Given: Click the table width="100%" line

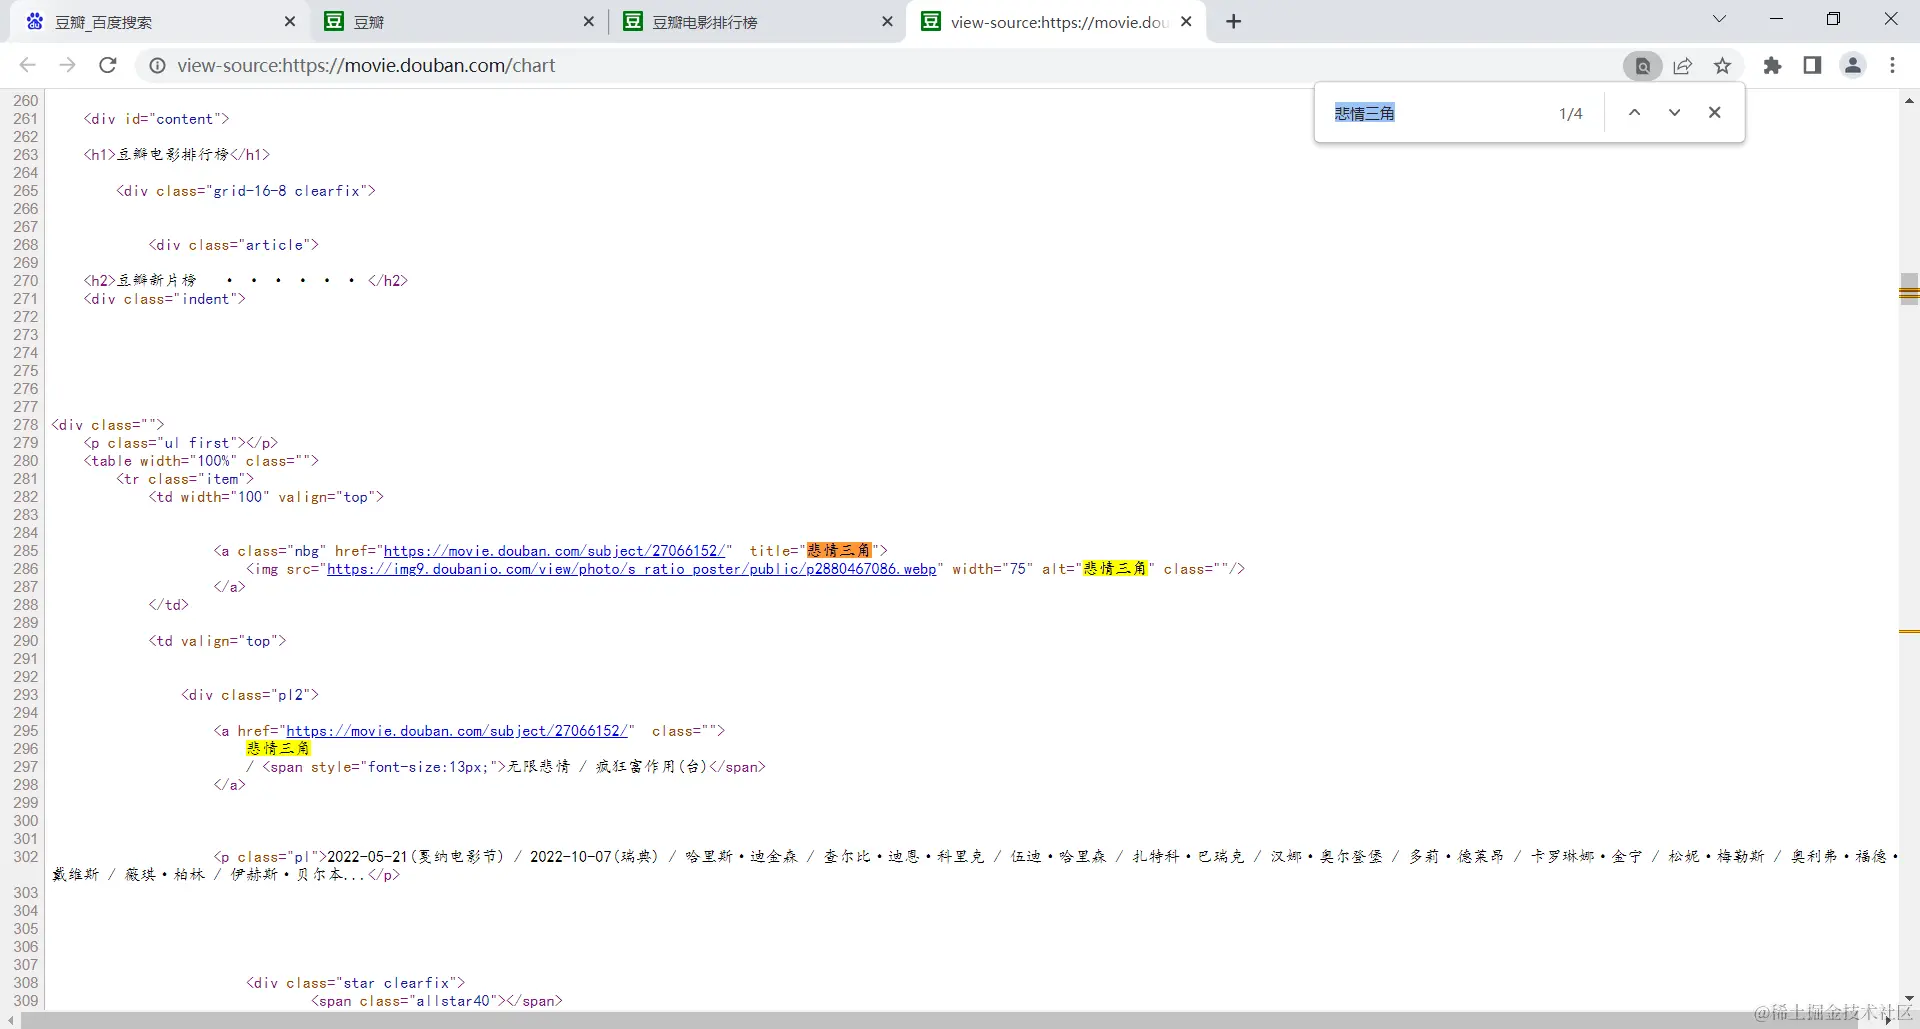Looking at the screenshot, I should (x=202, y=461).
